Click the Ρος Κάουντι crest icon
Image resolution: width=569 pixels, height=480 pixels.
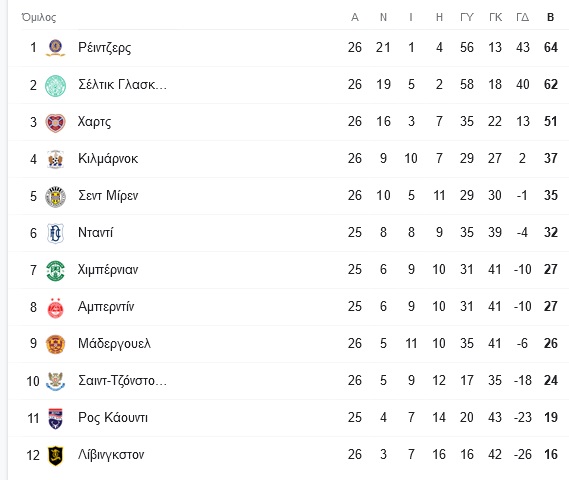point(56,418)
